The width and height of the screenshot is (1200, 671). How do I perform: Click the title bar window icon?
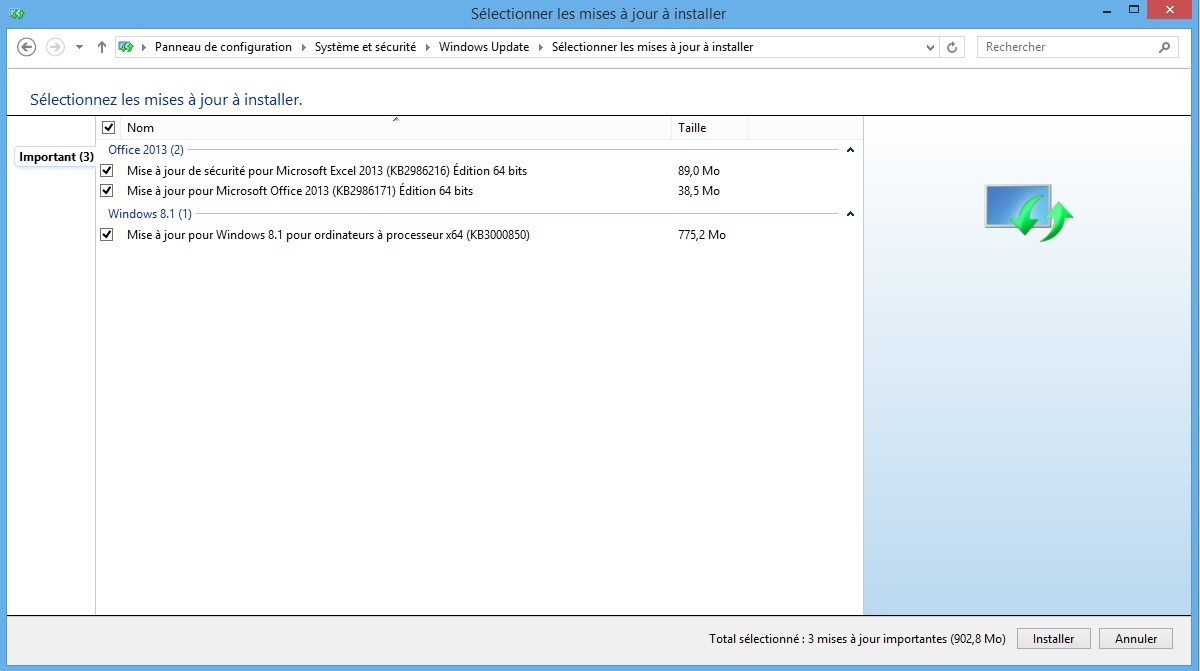17,14
